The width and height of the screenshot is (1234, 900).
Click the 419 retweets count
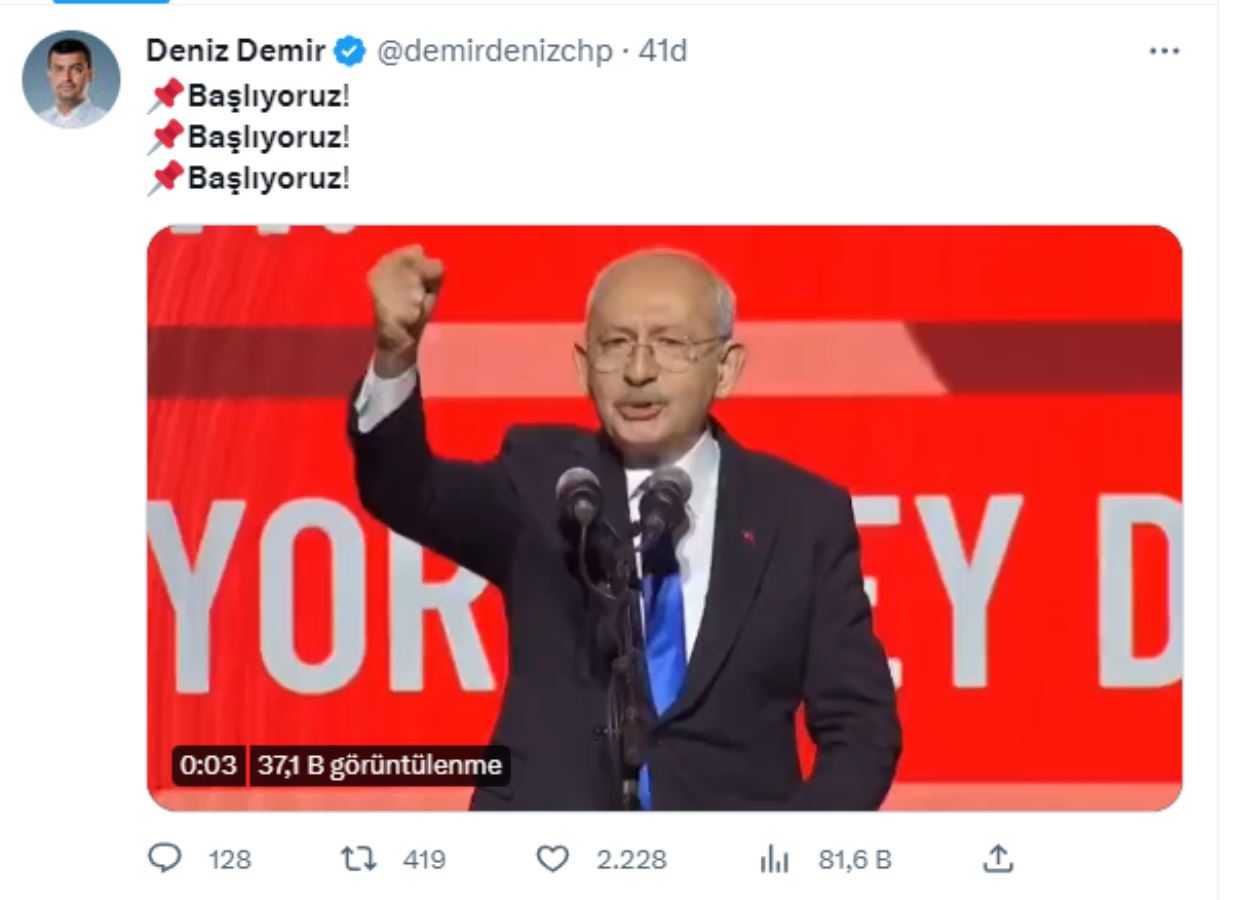click(x=424, y=859)
